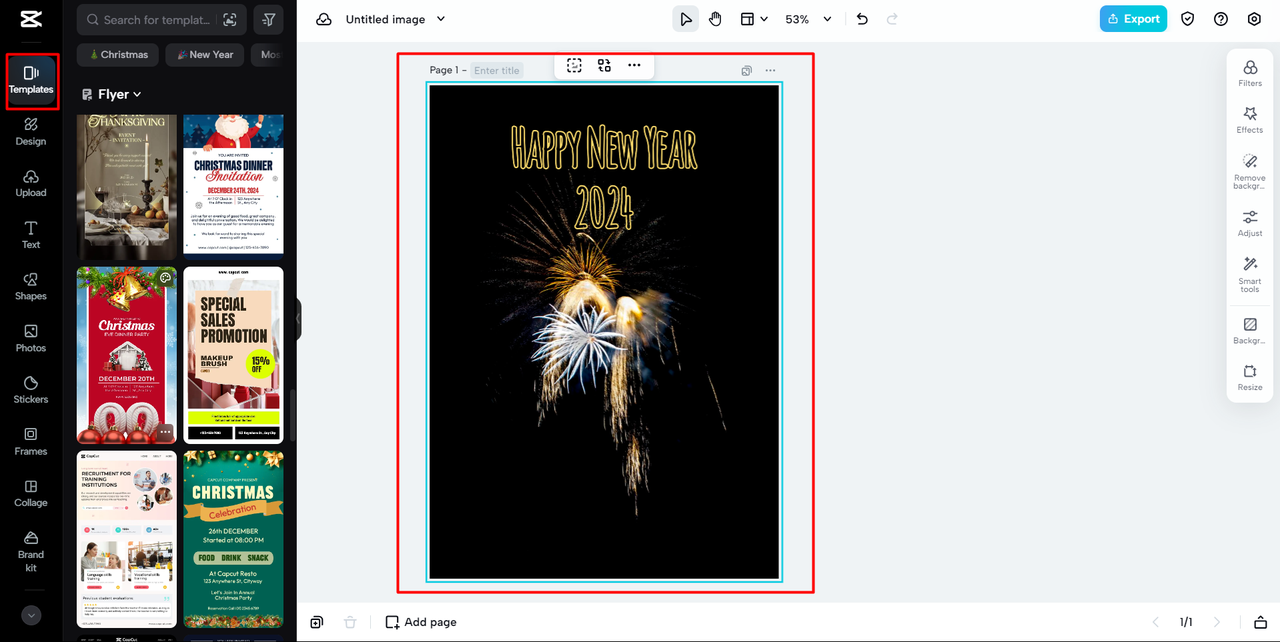Open more options on red Christmas template
The width and height of the screenshot is (1280, 642).
(x=165, y=432)
